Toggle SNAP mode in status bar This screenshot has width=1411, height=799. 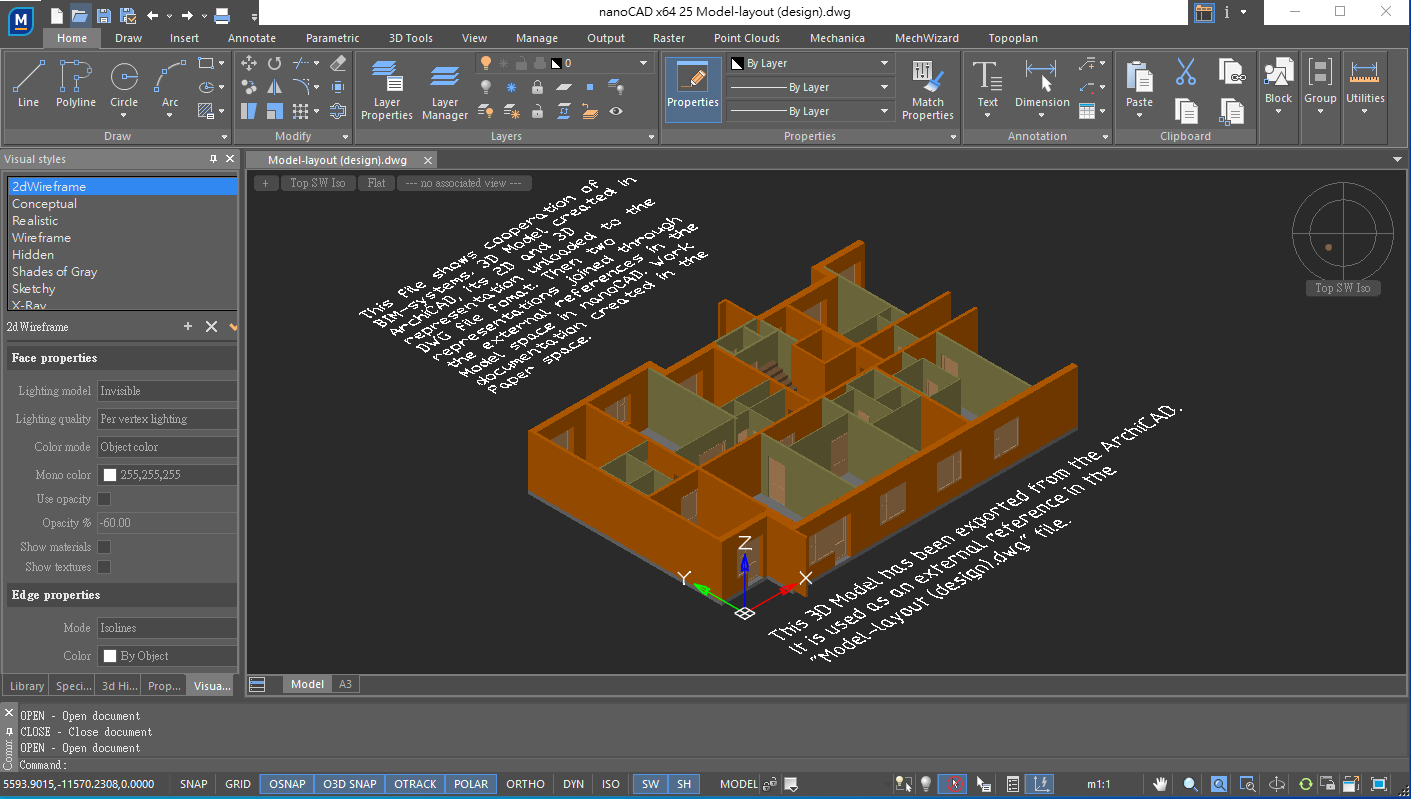point(194,784)
